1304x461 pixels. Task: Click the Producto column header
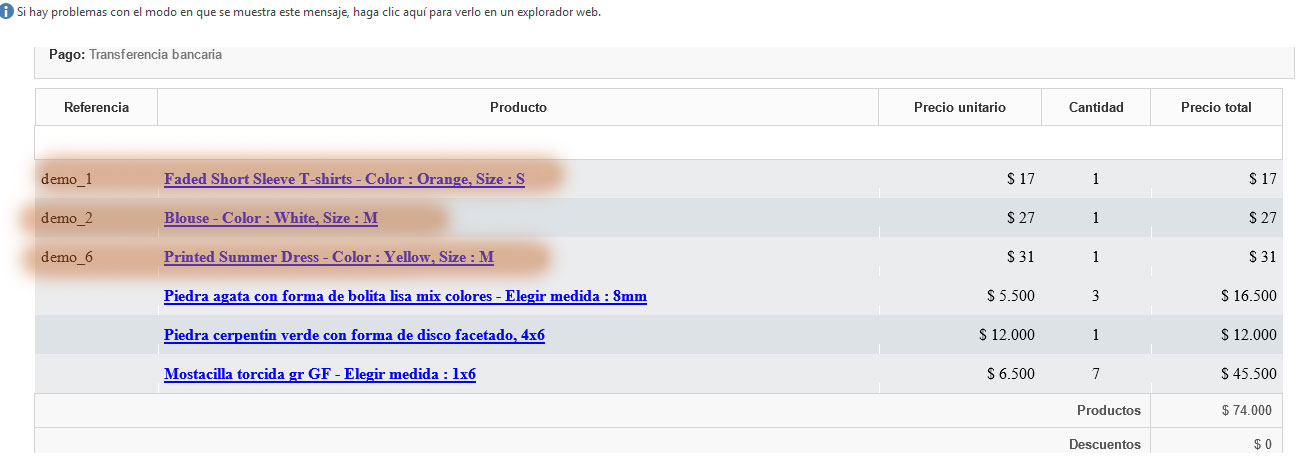518,107
